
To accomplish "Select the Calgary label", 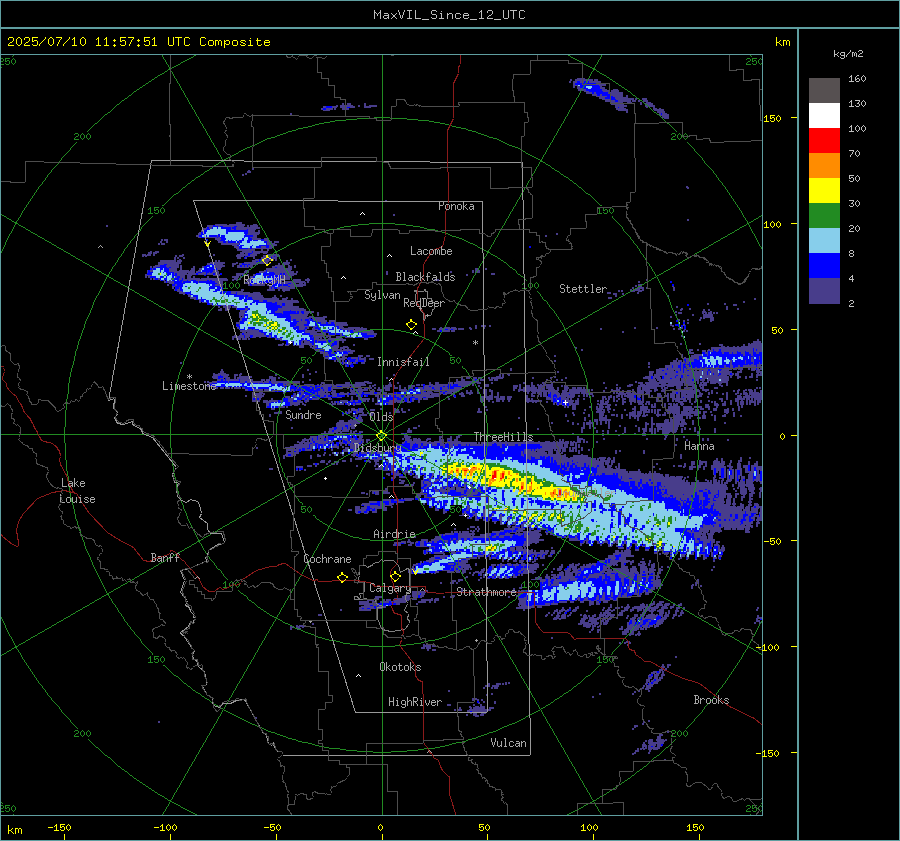I will (390, 588).
